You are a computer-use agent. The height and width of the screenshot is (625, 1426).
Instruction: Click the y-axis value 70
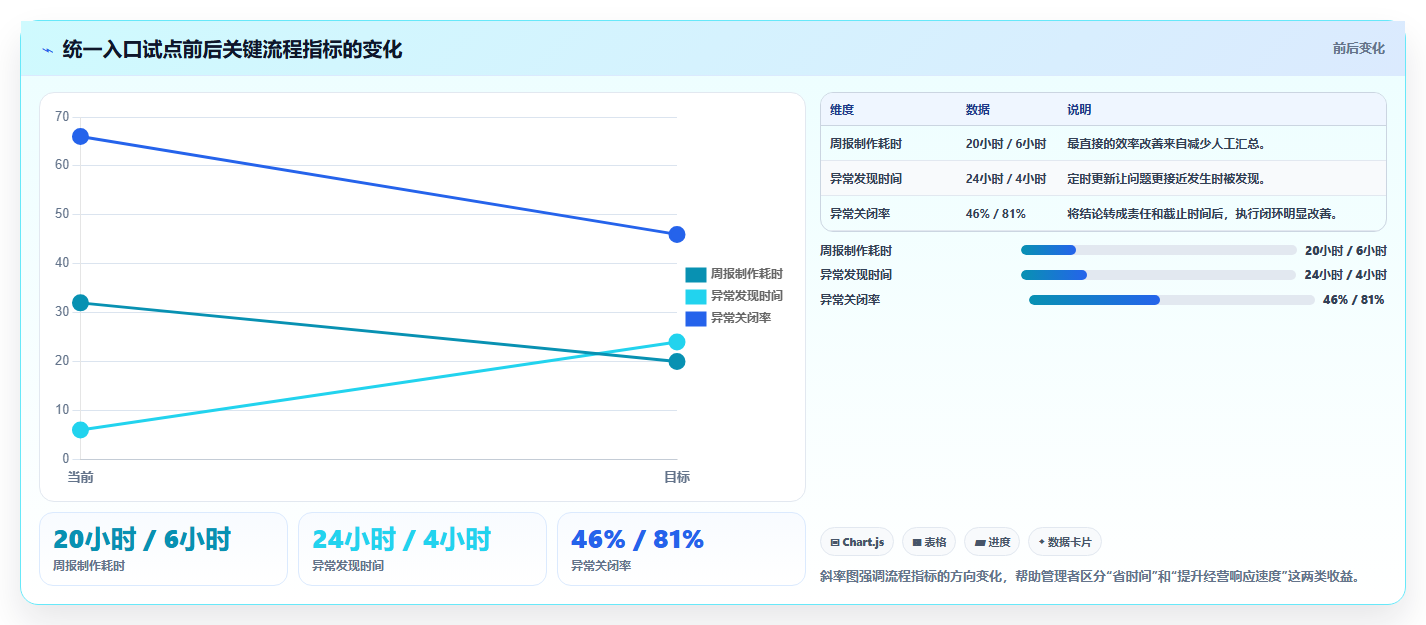62,117
